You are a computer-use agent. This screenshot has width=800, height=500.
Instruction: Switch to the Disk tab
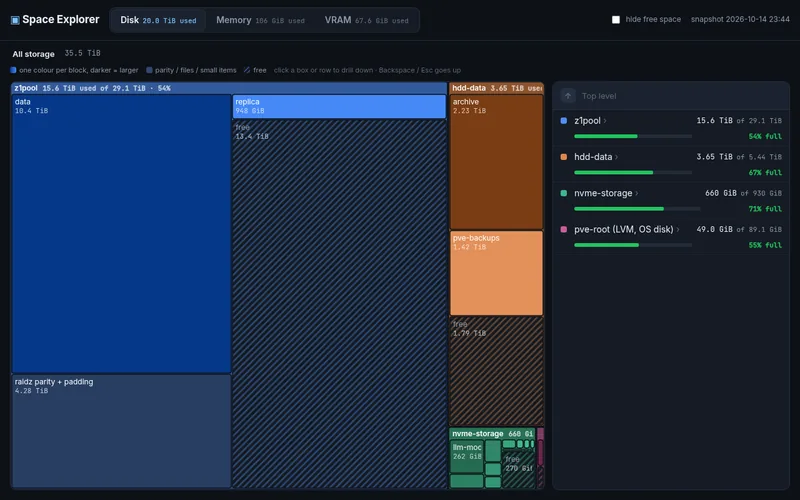158,20
